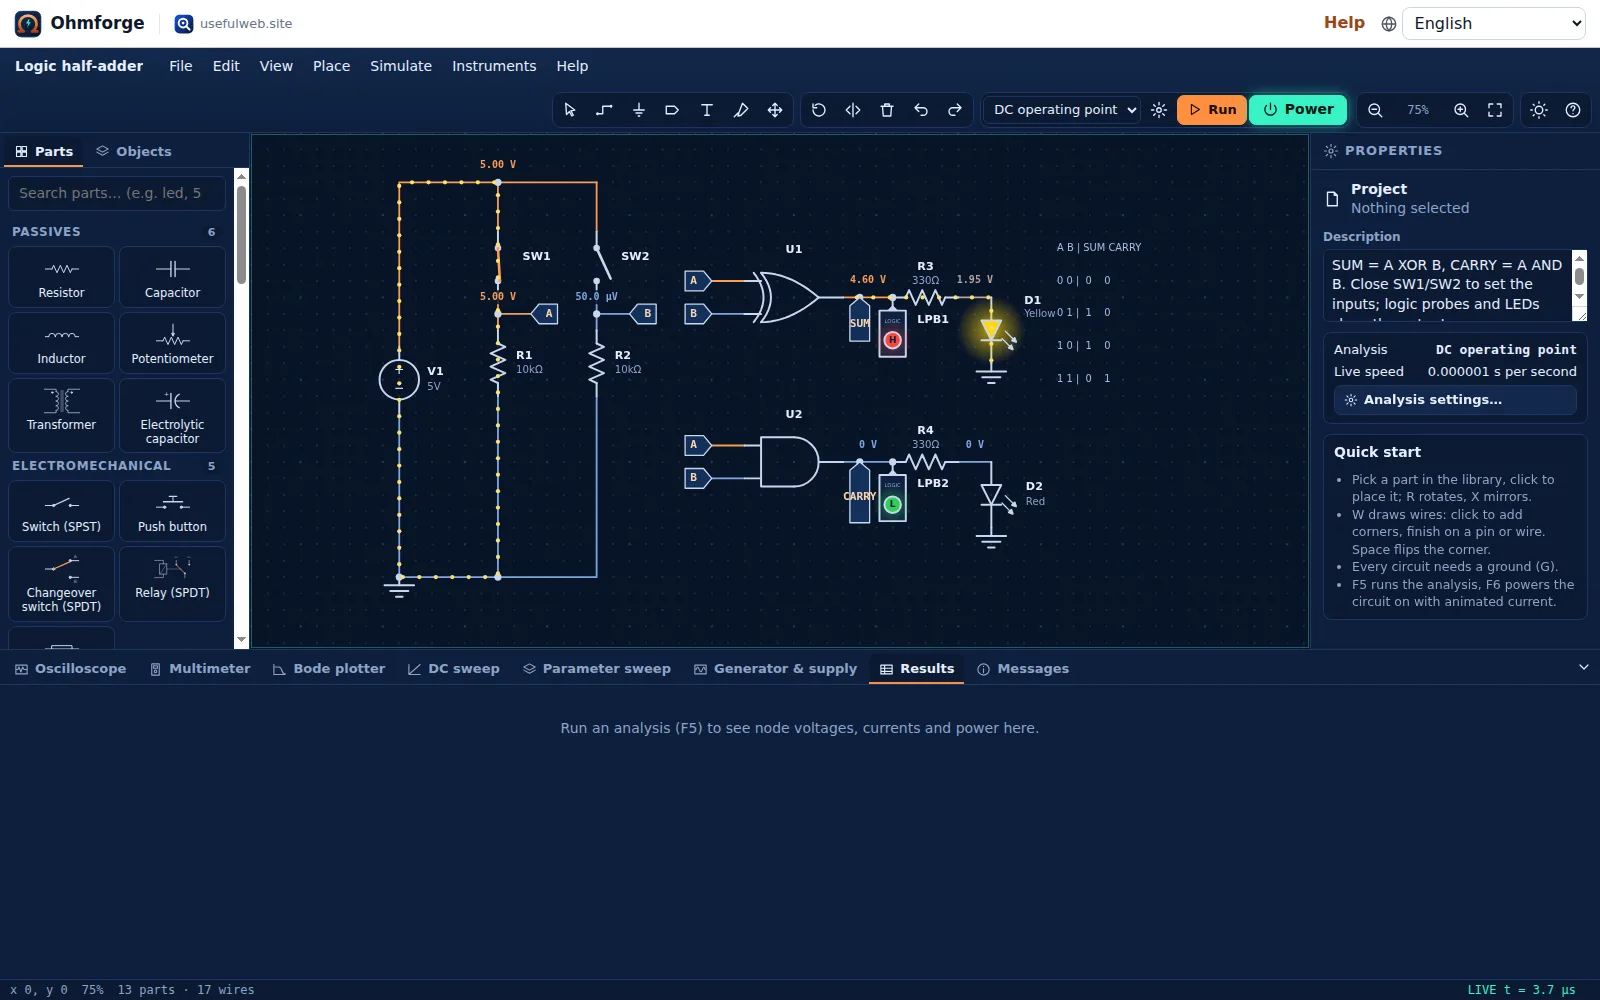Undo the last action

click(x=920, y=110)
